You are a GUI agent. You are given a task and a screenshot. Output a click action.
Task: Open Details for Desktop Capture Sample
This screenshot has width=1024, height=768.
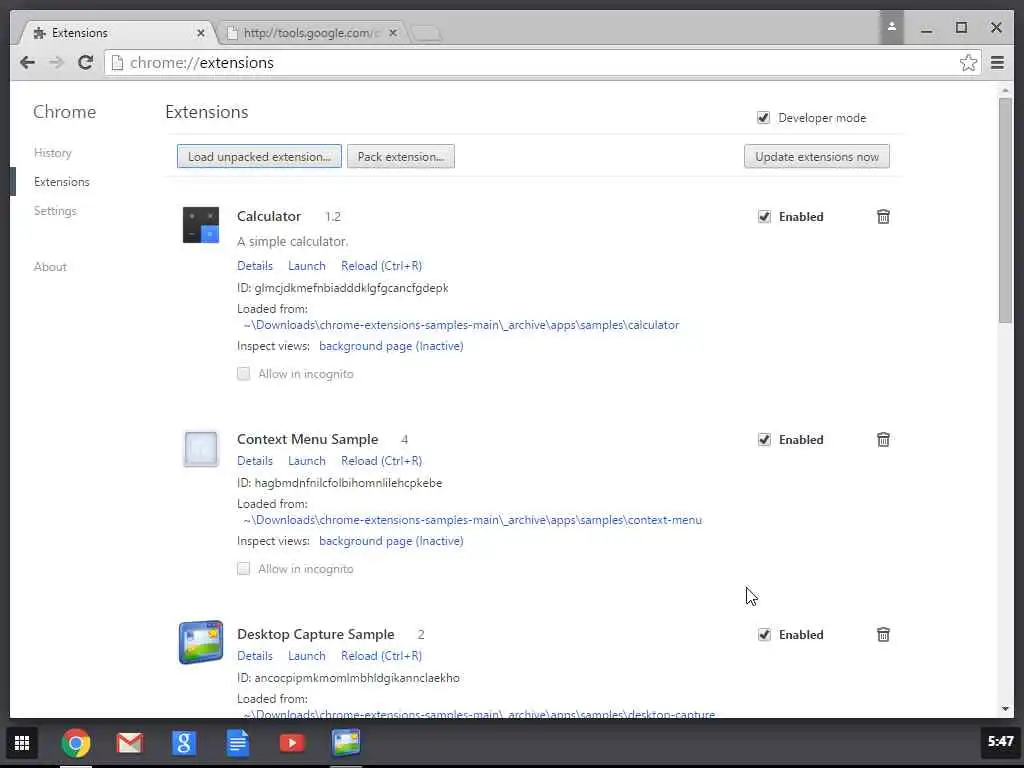point(255,656)
